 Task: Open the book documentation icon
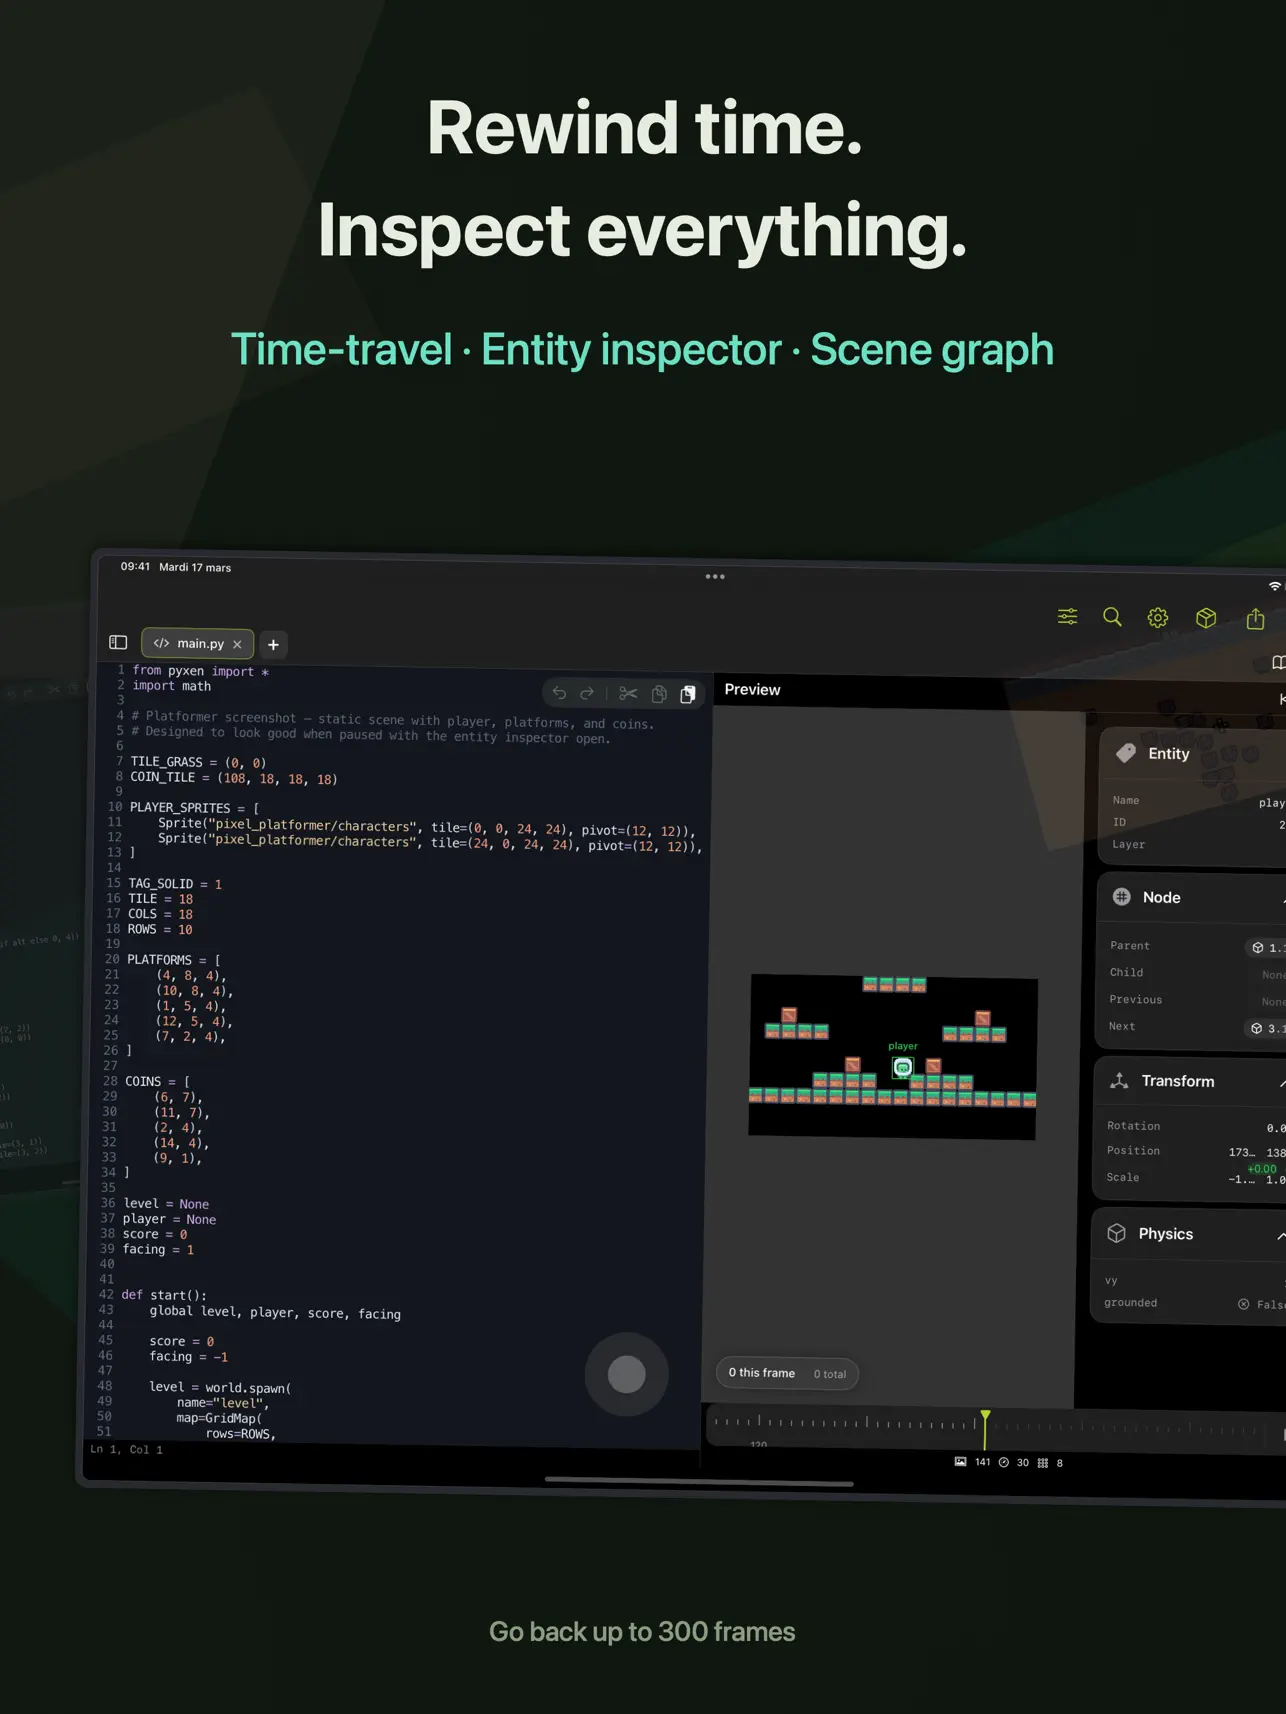click(1278, 662)
